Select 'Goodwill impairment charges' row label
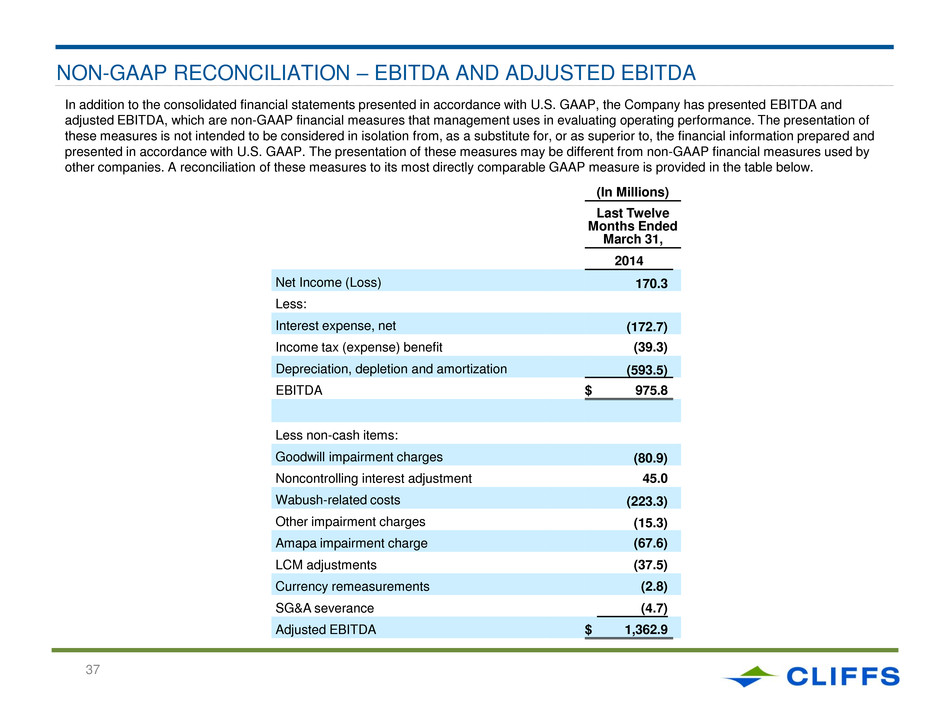 tap(358, 457)
